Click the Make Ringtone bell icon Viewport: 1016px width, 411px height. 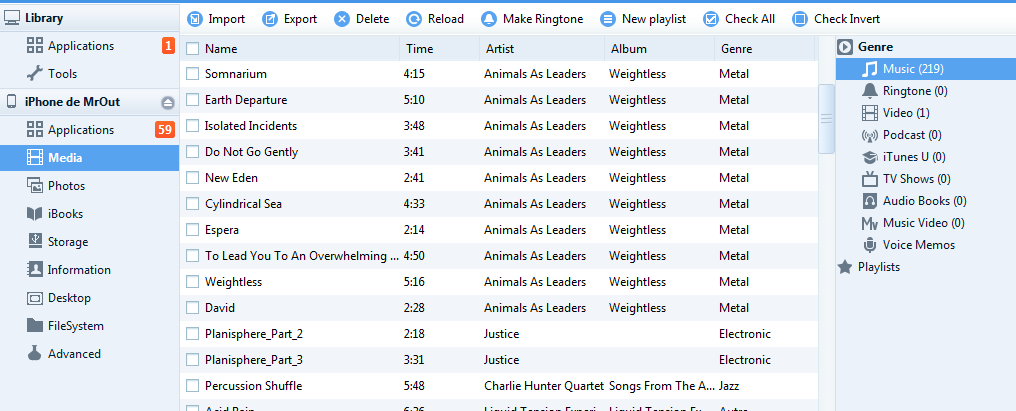click(x=489, y=19)
